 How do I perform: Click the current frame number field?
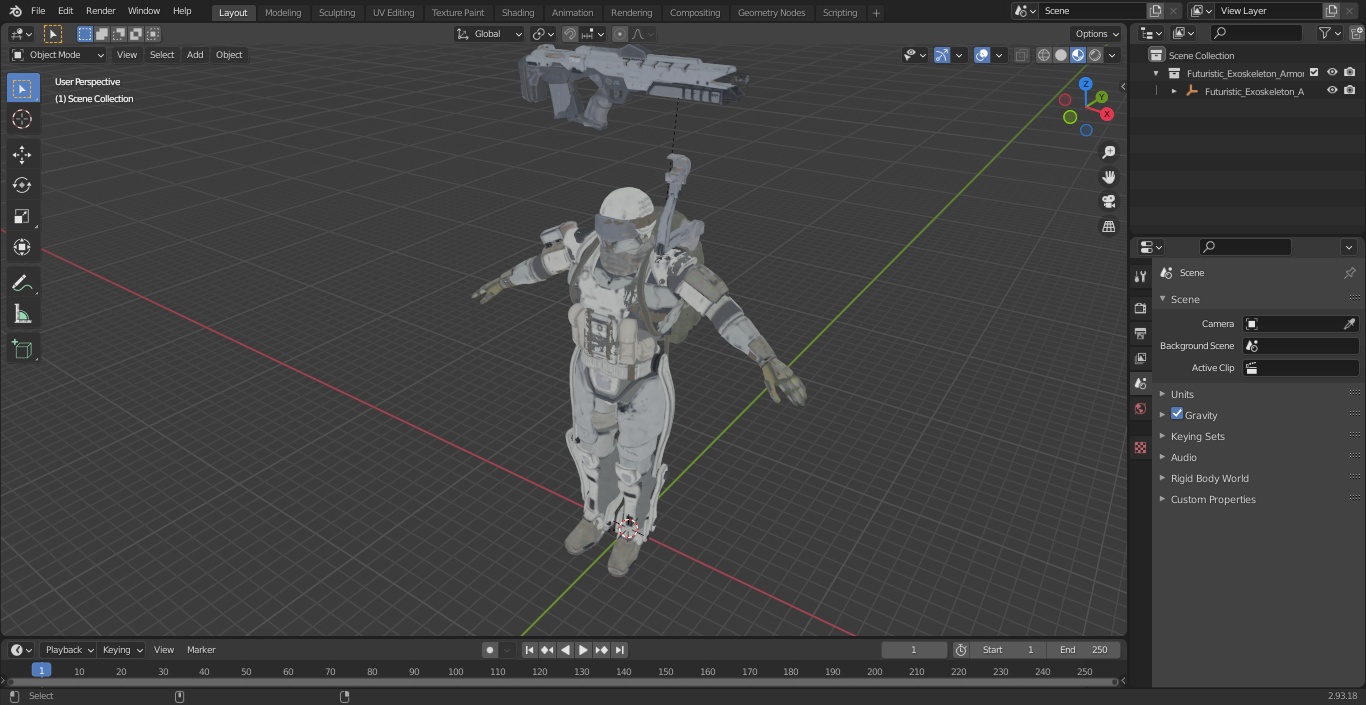[x=914, y=650]
